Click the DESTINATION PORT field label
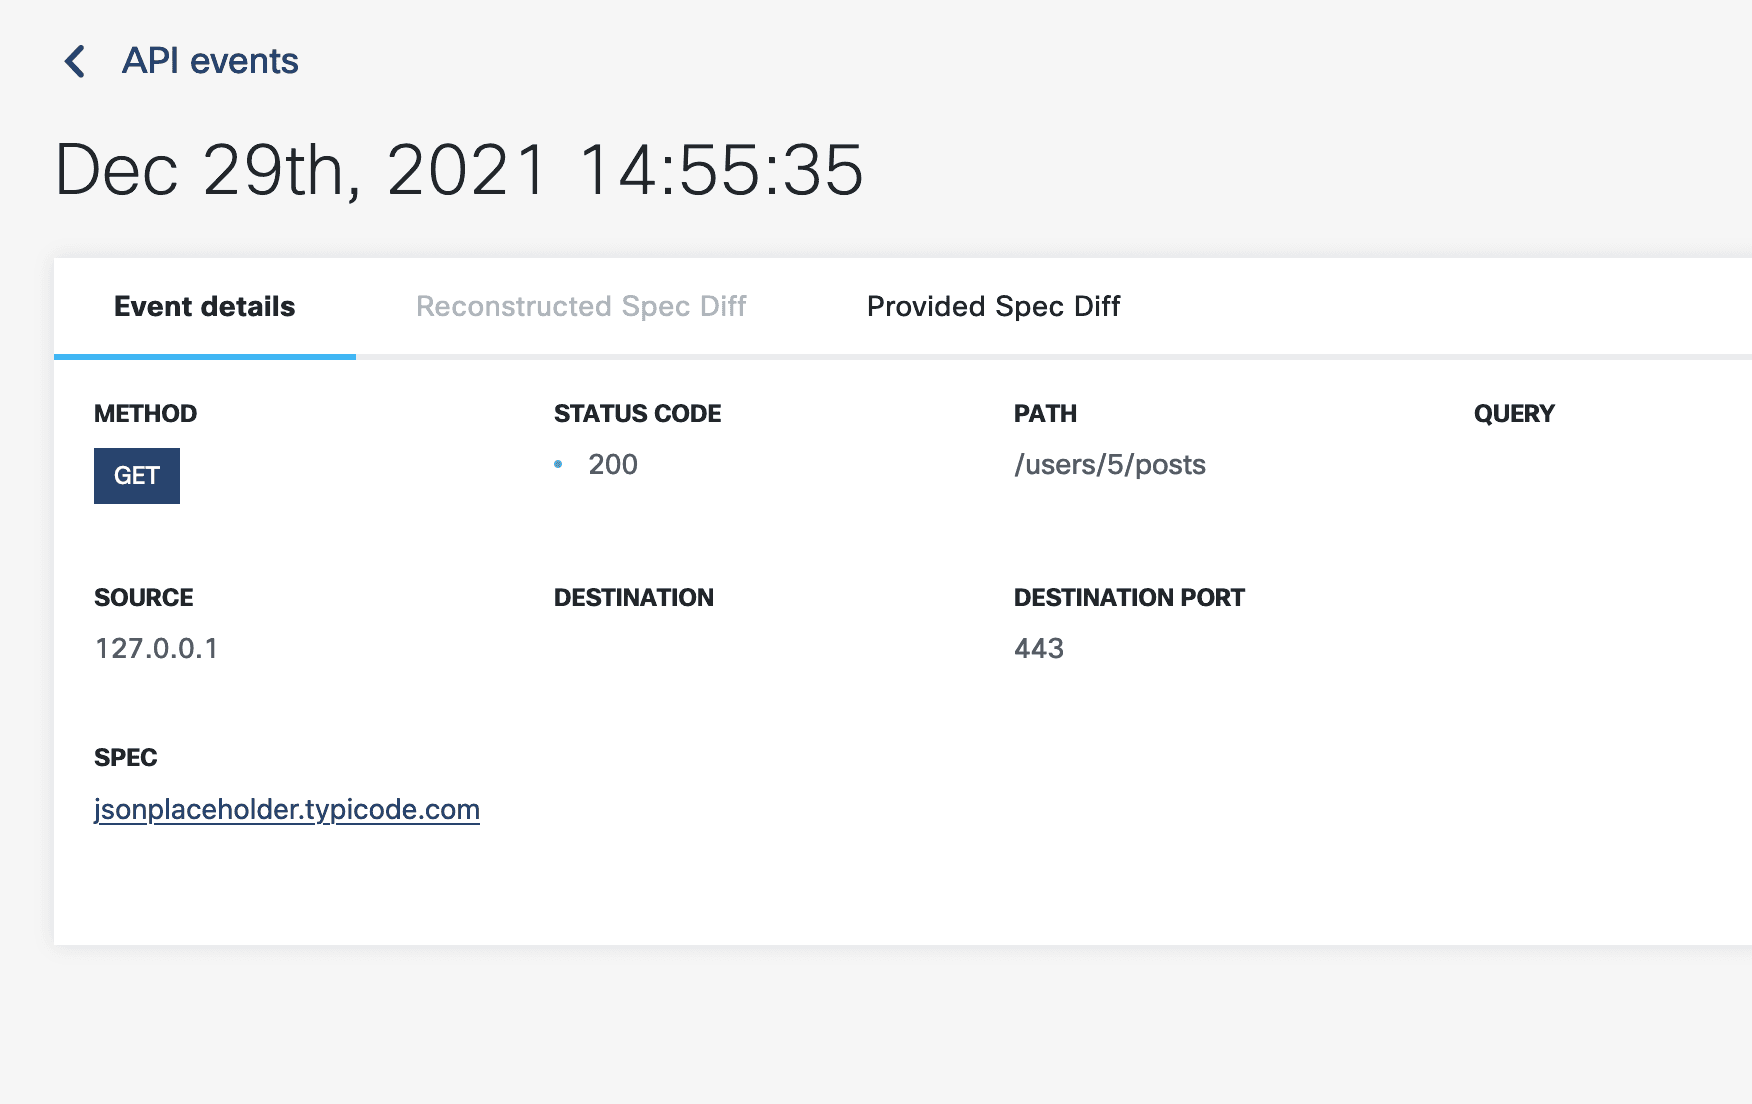This screenshot has height=1104, width=1752. [1129, 597]
